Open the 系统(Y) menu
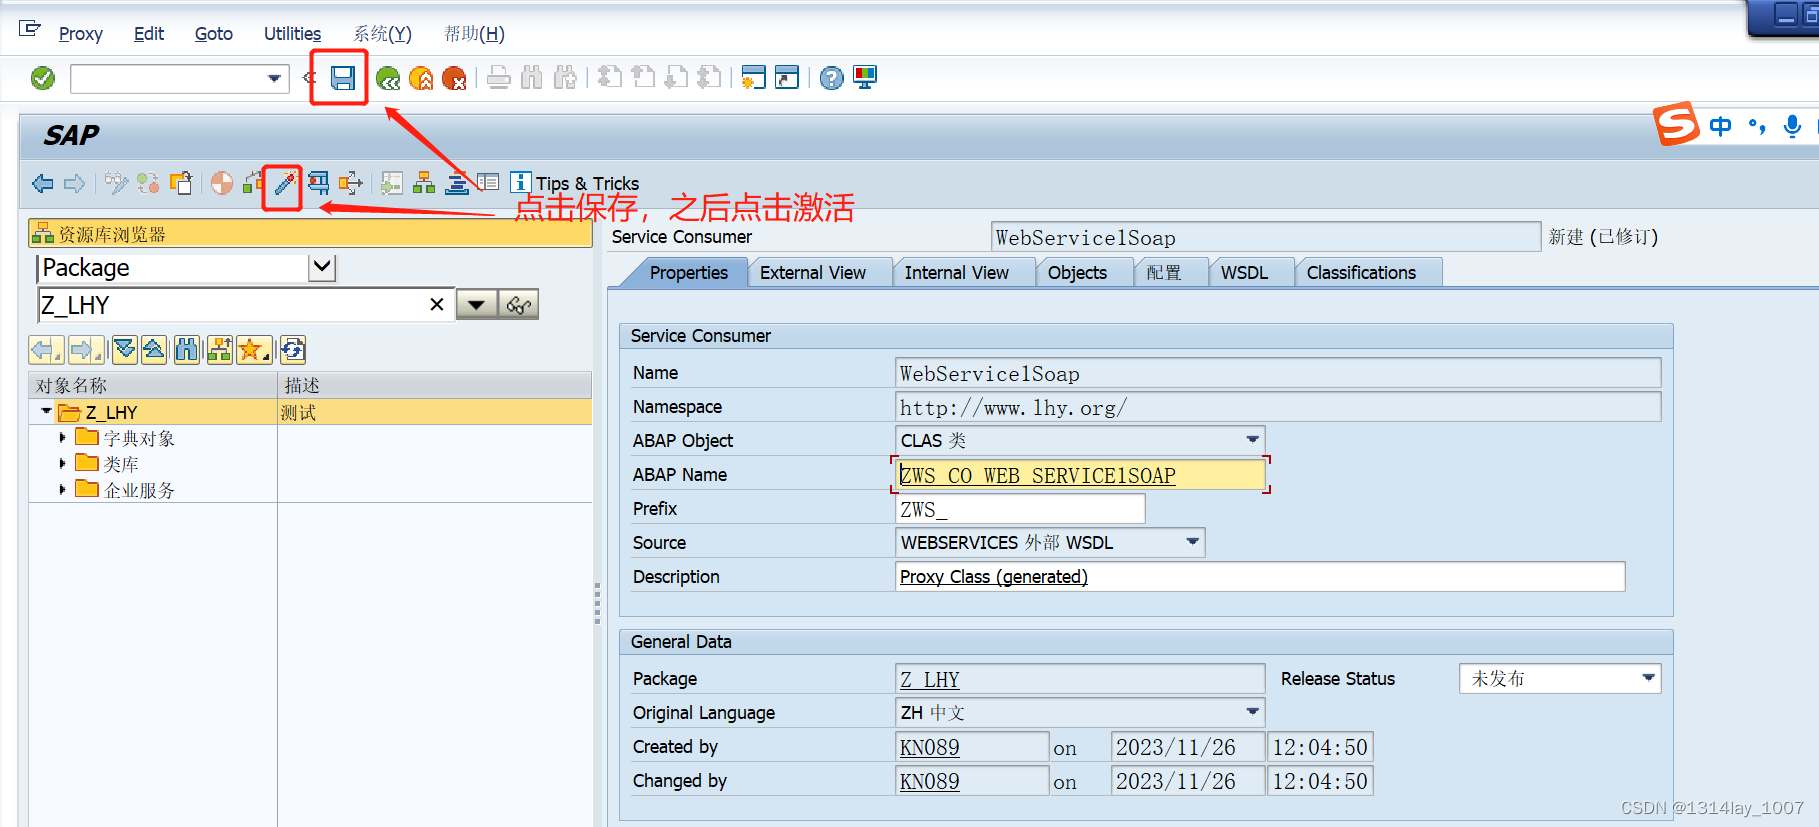The image size is (1819, 827). click(x=382, y=34)
